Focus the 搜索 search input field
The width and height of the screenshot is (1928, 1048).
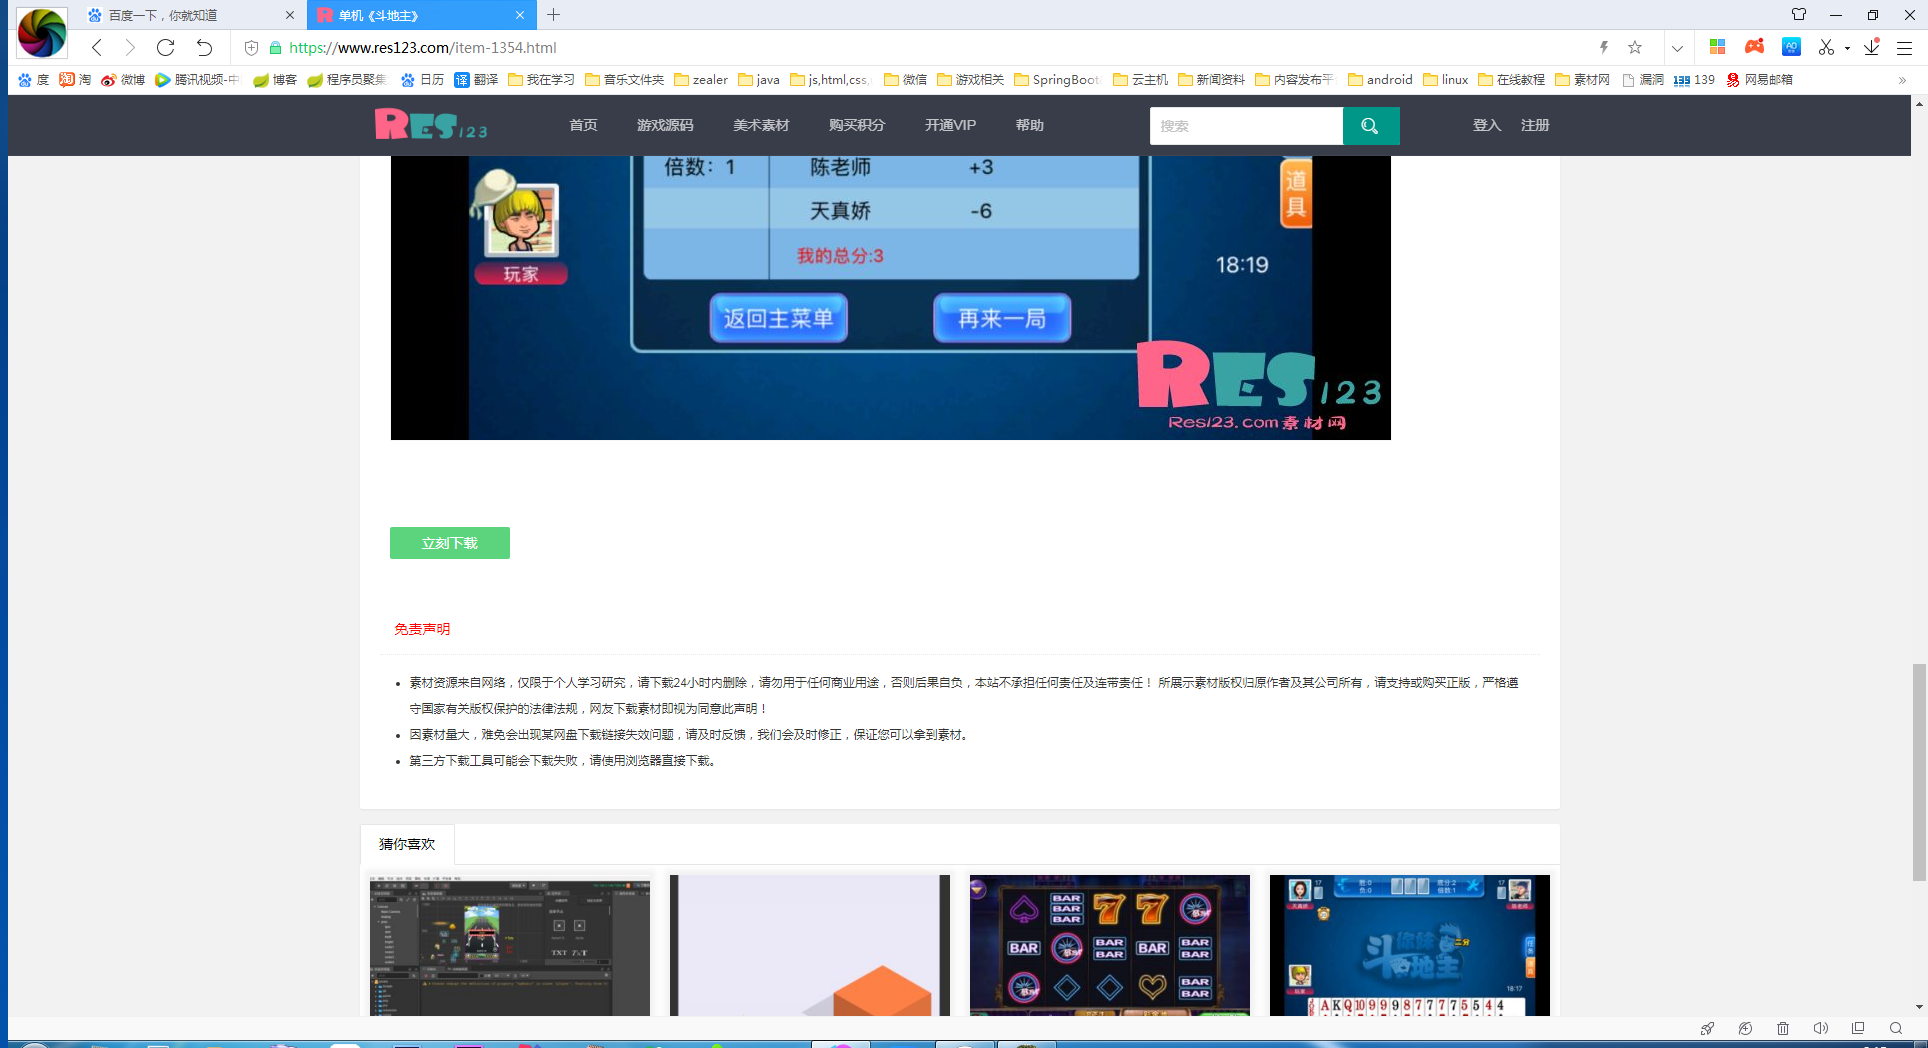pos(1246,126)
